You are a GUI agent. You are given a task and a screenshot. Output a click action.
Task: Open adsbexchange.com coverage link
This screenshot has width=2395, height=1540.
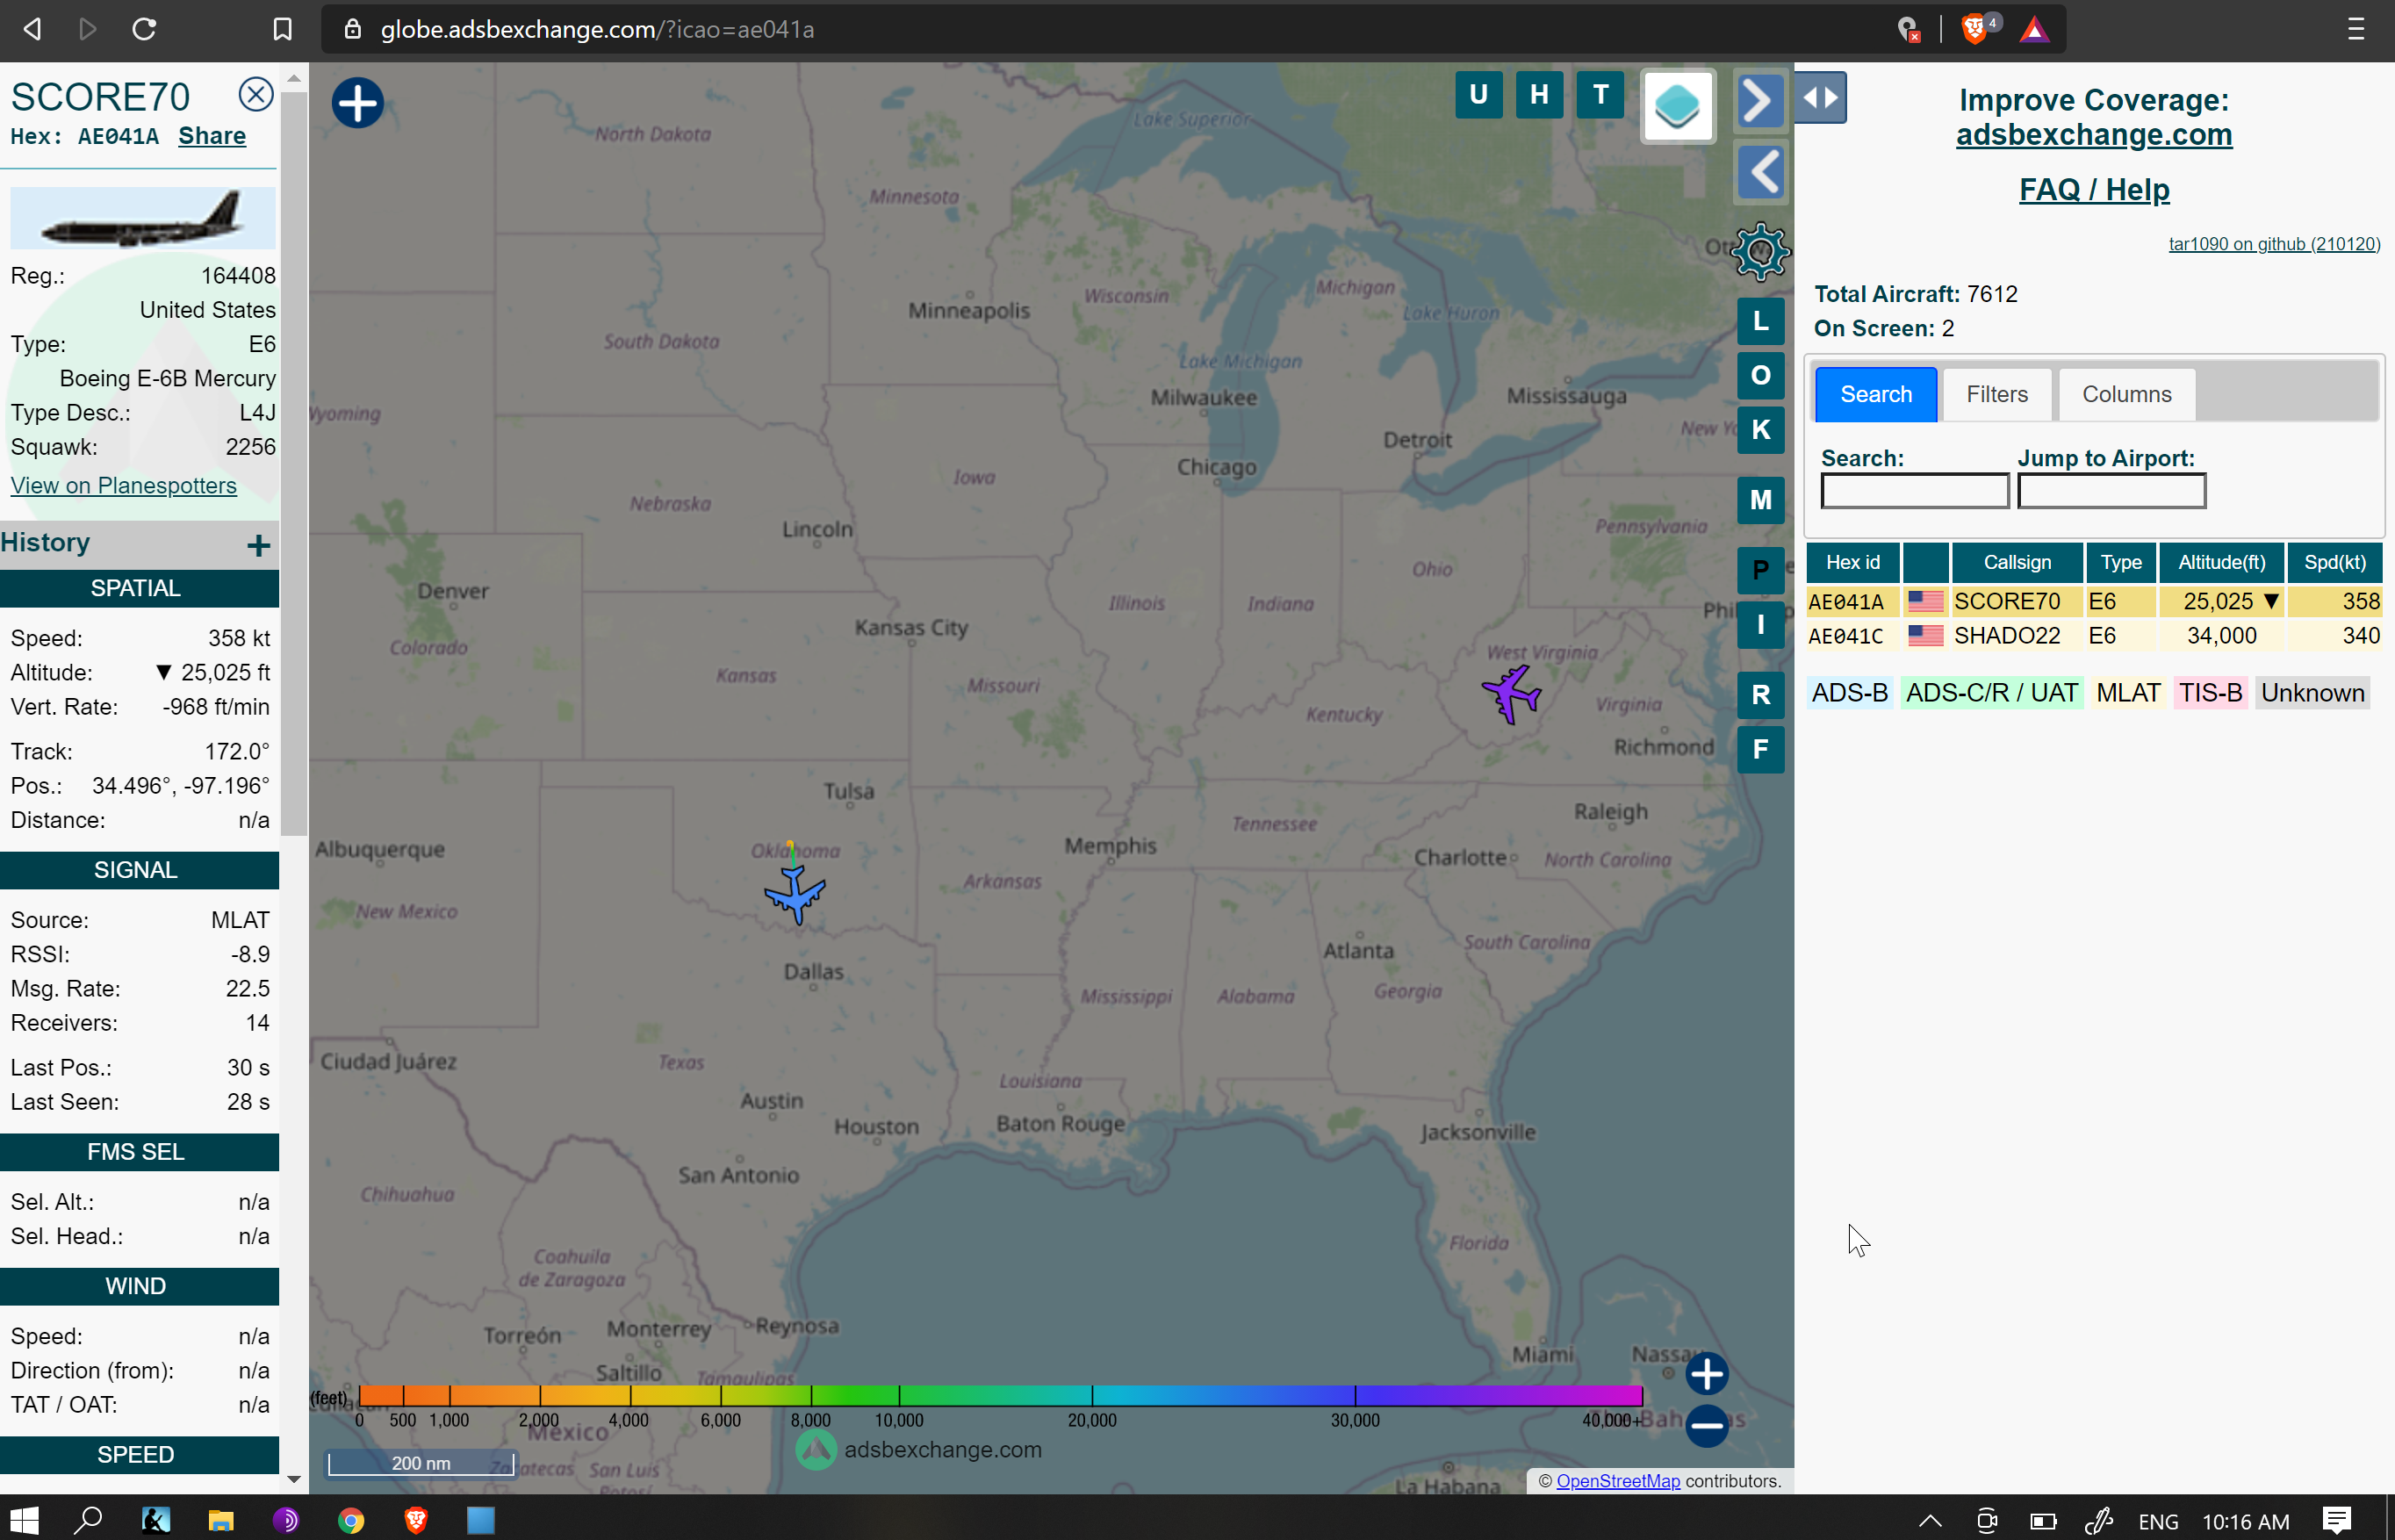(x=2093, y=135)
